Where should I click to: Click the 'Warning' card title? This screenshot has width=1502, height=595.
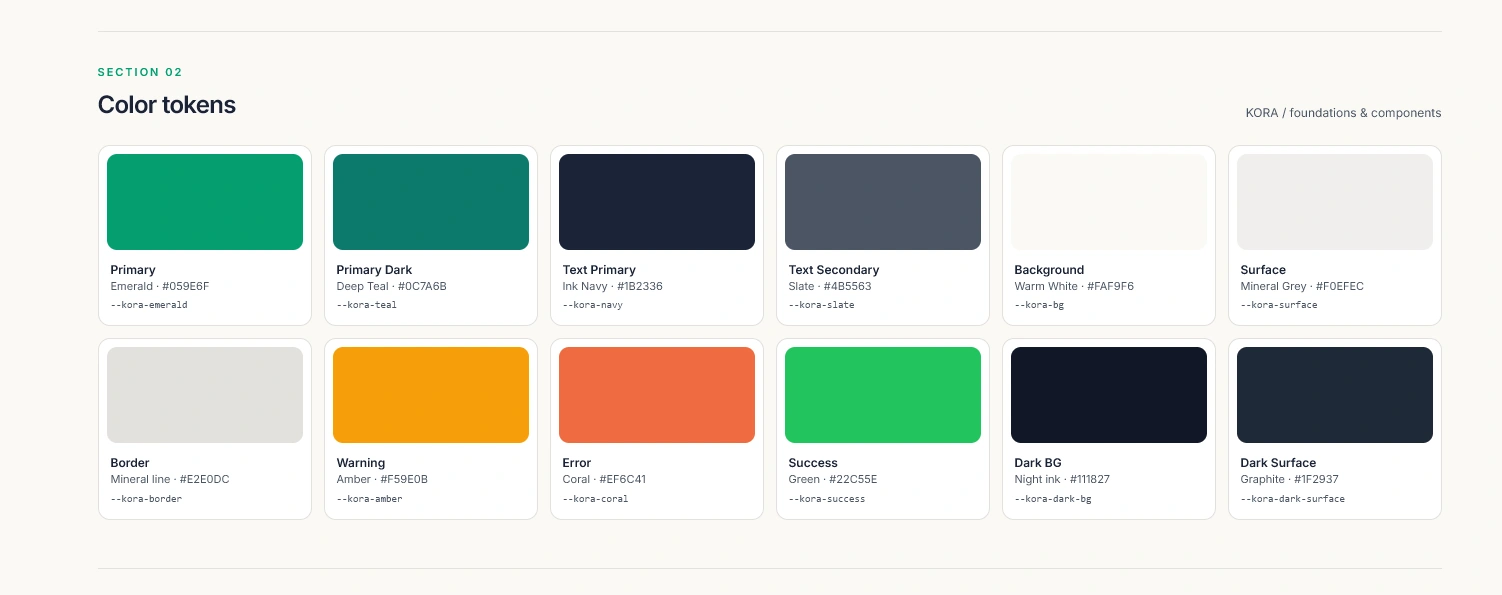click(x=361, y=463)
